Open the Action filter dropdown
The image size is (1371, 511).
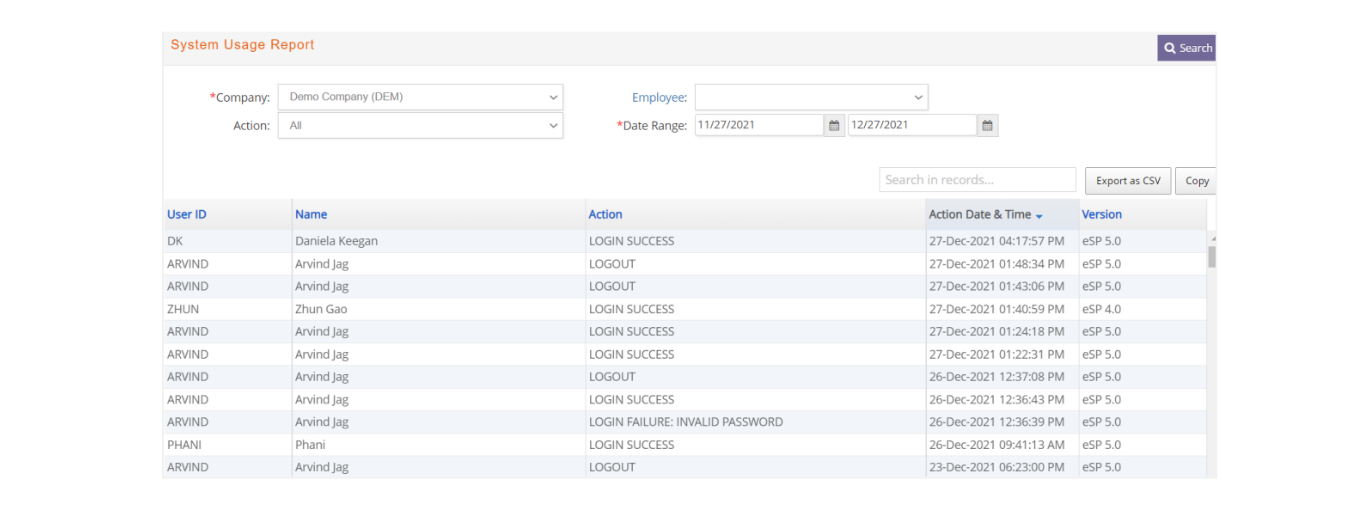[x=421, y=126]
